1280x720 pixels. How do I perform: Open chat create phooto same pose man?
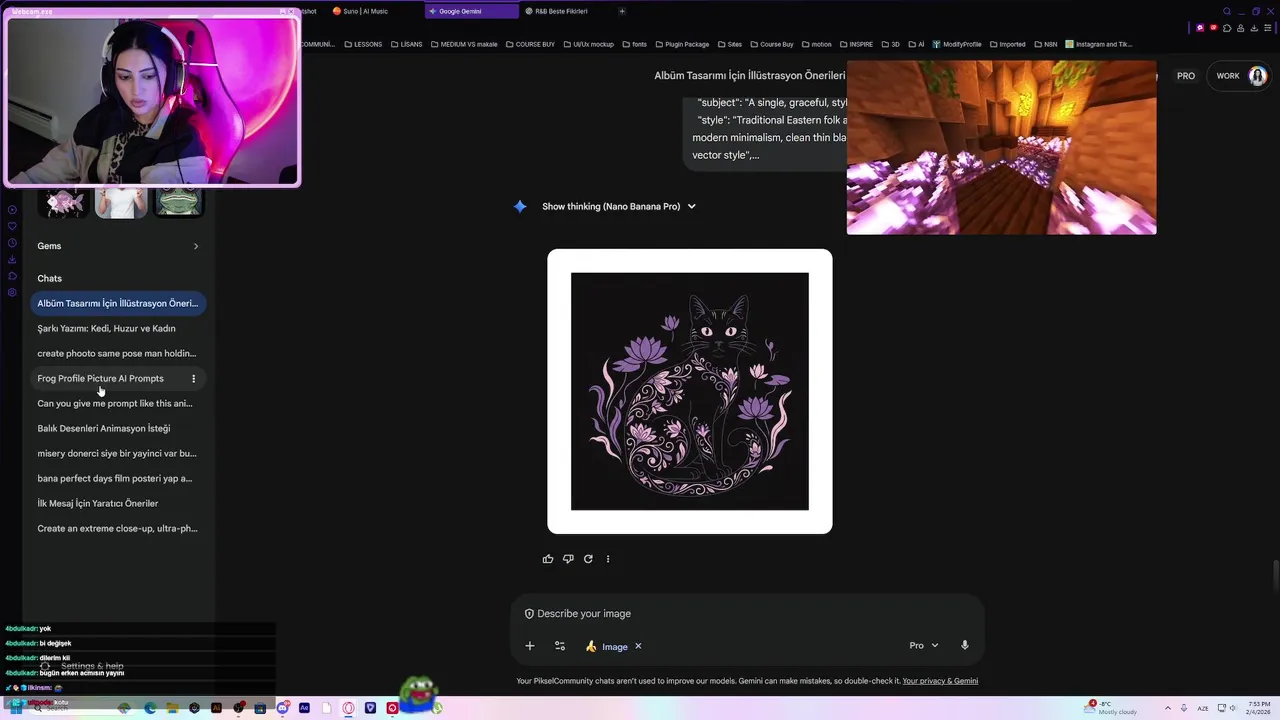point(117,353)
